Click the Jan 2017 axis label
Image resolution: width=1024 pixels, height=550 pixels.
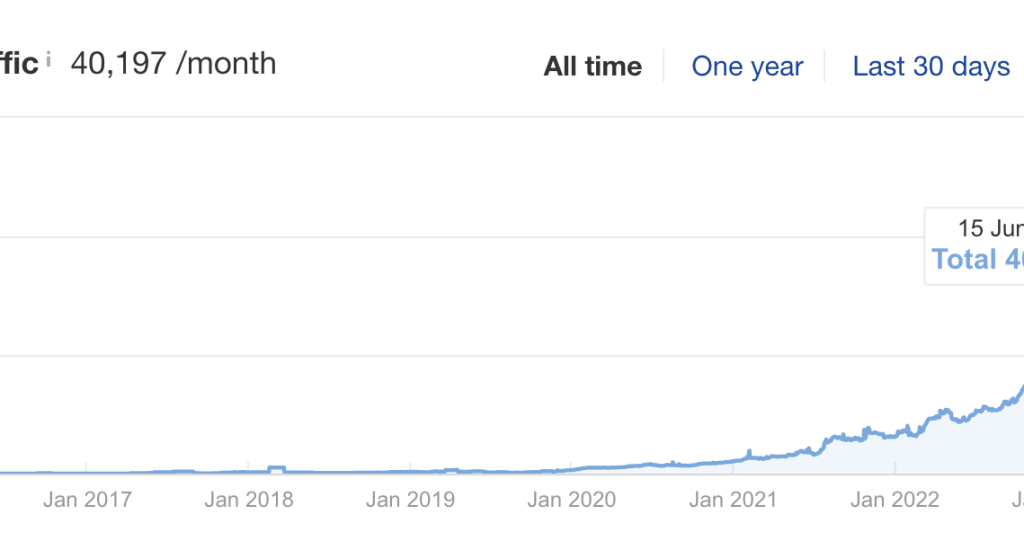87,500
